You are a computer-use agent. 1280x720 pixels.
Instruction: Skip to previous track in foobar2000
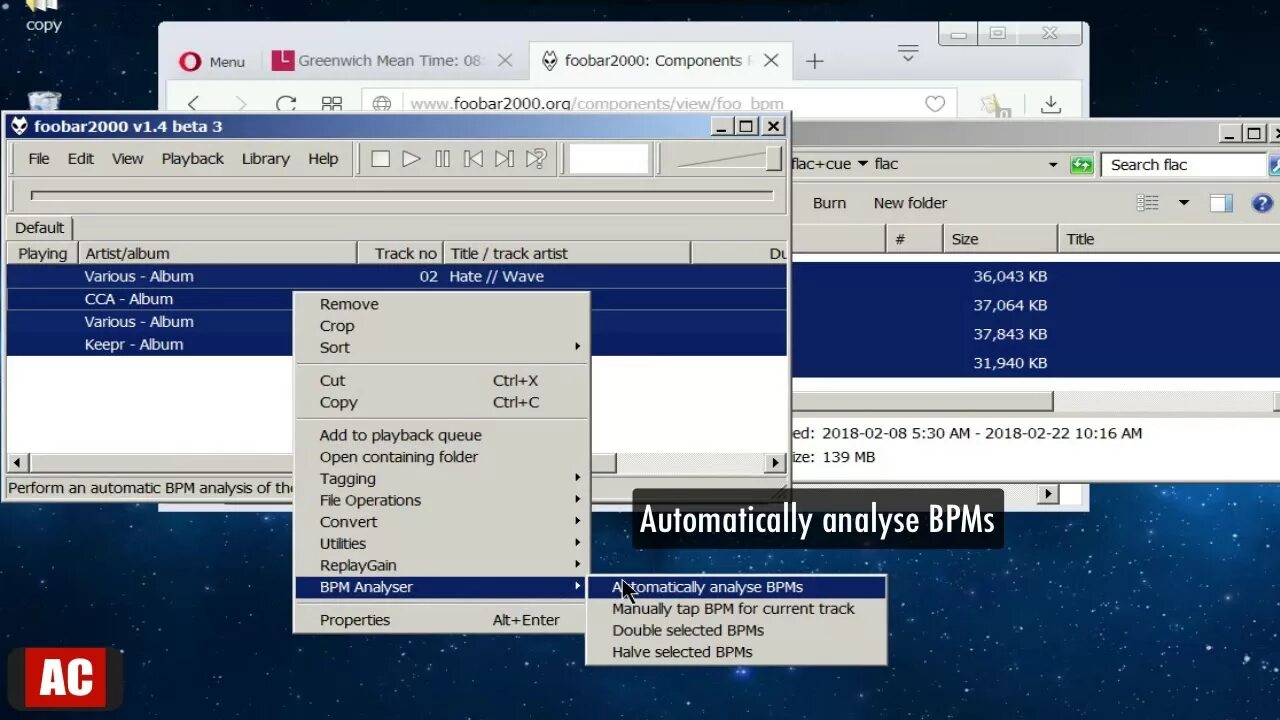(x=473, y=159)
